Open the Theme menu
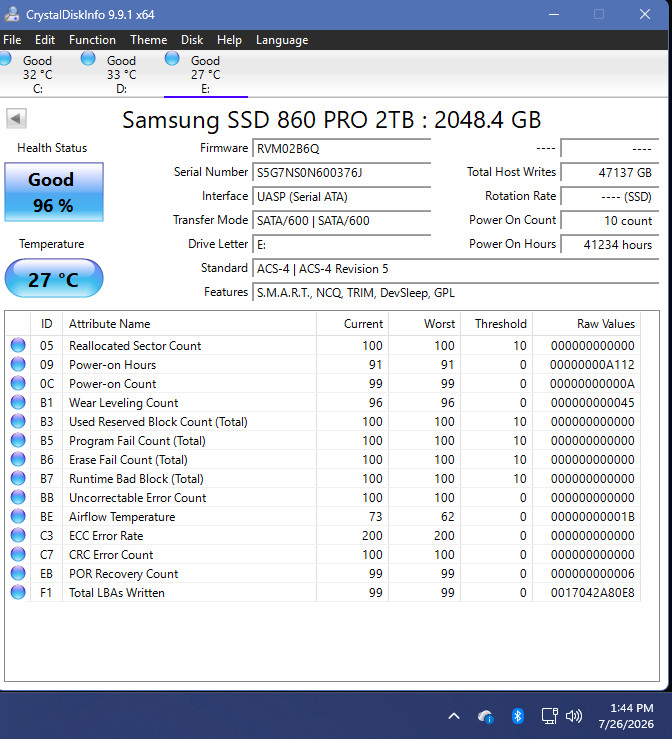Viewport: 672px width, 739px height. (148, 40)
